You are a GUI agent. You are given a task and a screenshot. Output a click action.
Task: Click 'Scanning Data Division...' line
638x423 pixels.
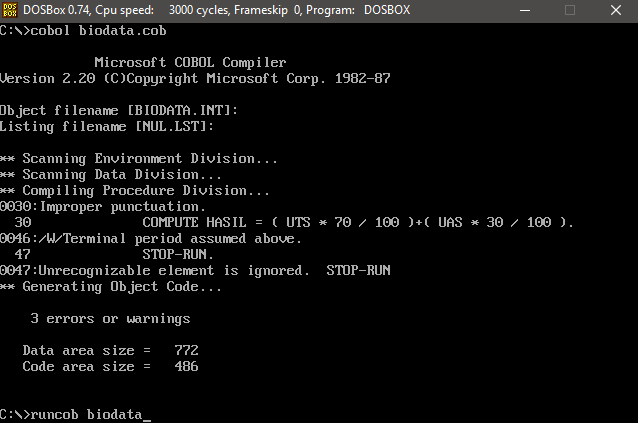pos(111,174)
